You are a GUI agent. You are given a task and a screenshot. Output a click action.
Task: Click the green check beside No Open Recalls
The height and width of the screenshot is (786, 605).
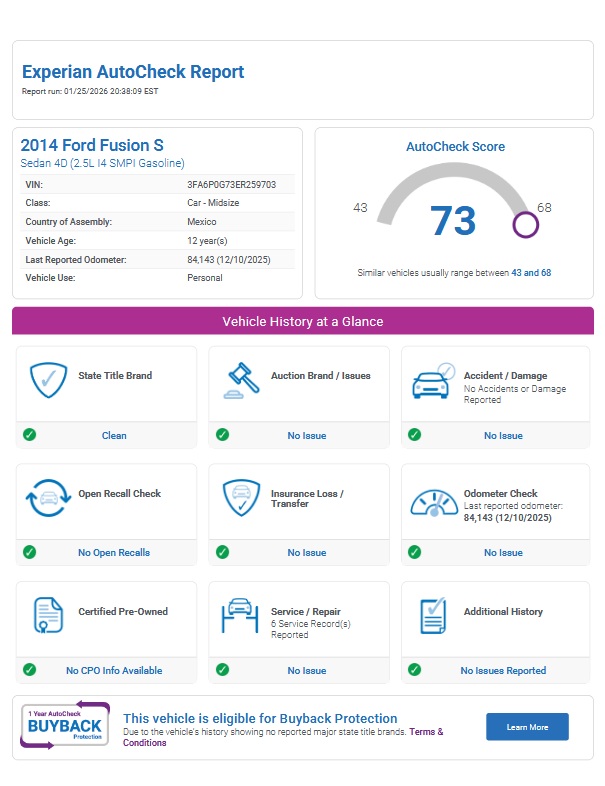[30, 552]
